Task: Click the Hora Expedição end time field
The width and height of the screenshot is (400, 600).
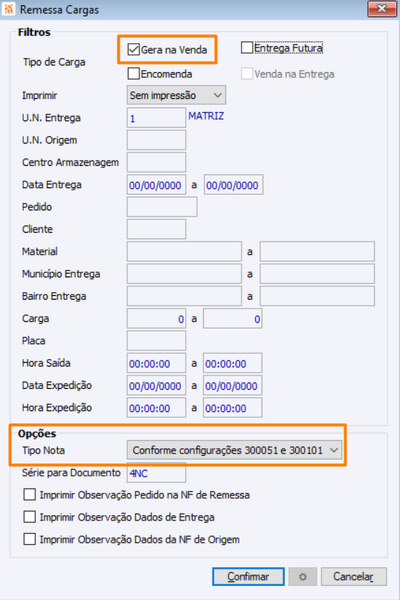Action: click(232, 408)
